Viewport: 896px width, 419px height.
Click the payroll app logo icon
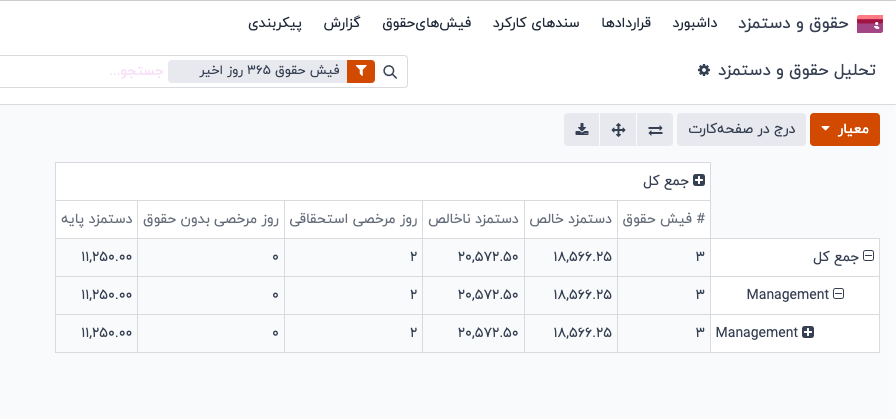[870, 23]
